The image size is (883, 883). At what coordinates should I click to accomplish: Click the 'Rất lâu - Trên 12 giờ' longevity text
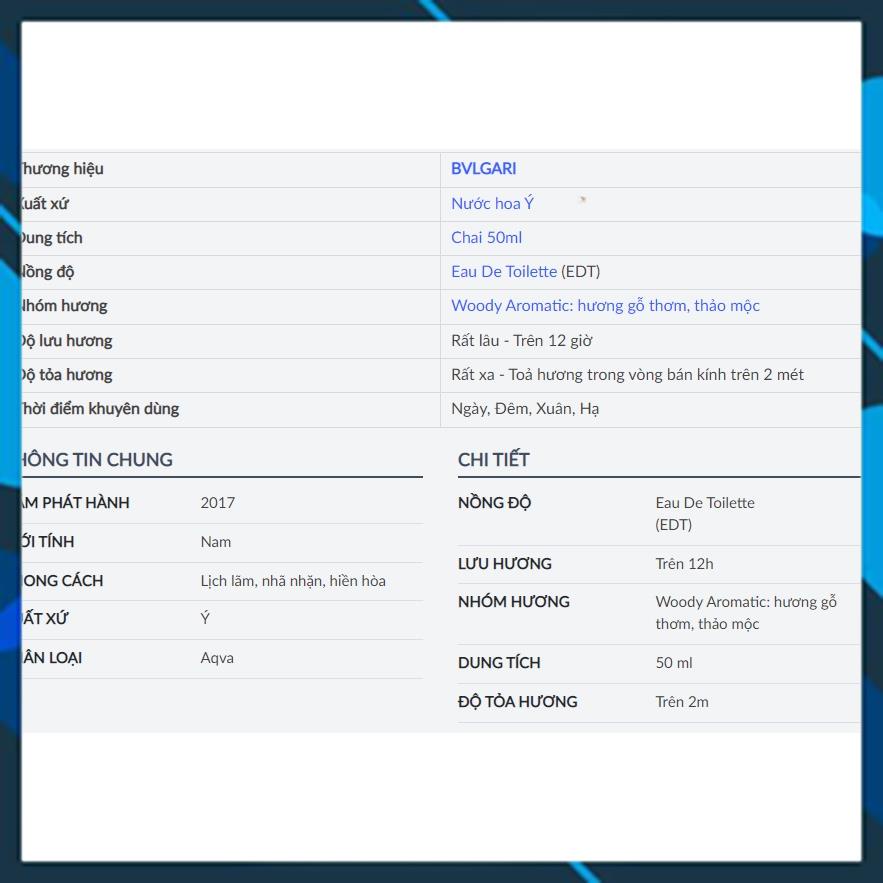point(521,341)
